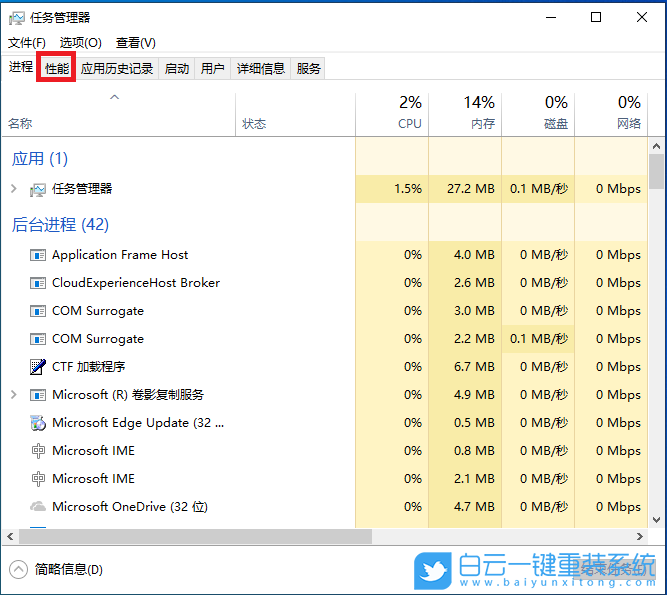Select the CloudExperienceHost Broker process name
The width and height of the screenshot is (667, 595).
(136, 283)
